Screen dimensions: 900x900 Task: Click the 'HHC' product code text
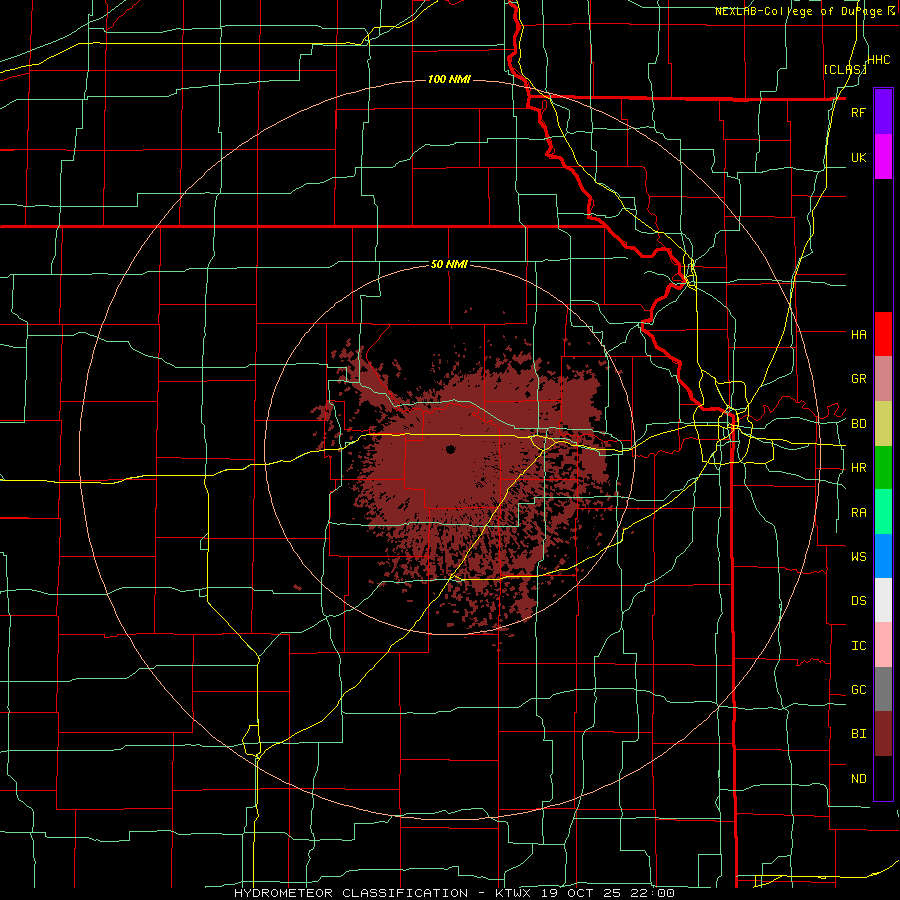[879, 60]
